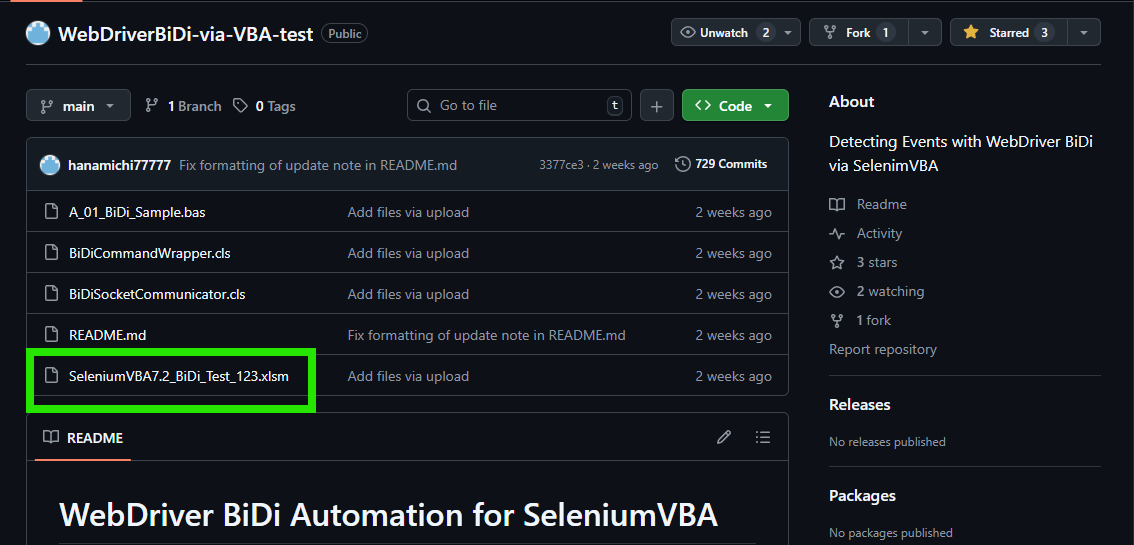Image resolution: width=1134 pixels, height=545 pixels.
Task: Click the pencil edit README icon
Action: coord(724,437)
